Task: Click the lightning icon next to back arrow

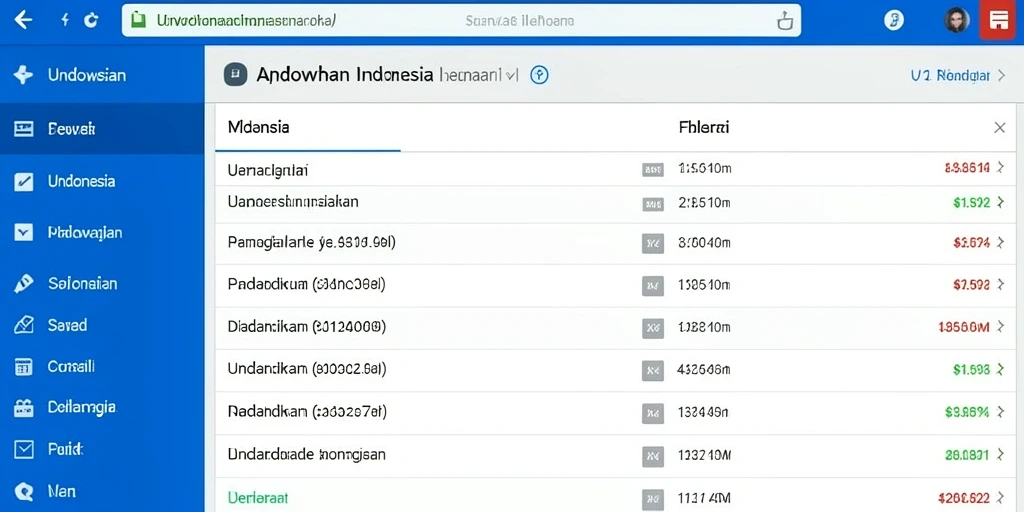Action: 65,20
